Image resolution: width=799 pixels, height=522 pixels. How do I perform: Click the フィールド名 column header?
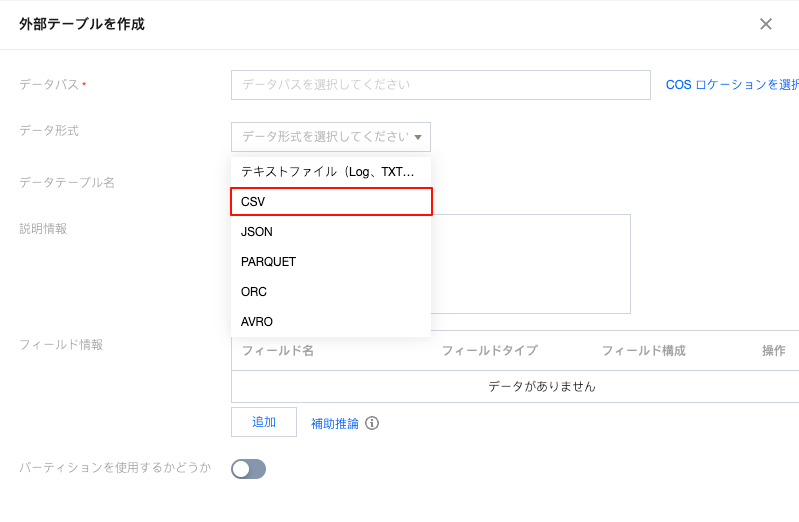coord(278,351)
